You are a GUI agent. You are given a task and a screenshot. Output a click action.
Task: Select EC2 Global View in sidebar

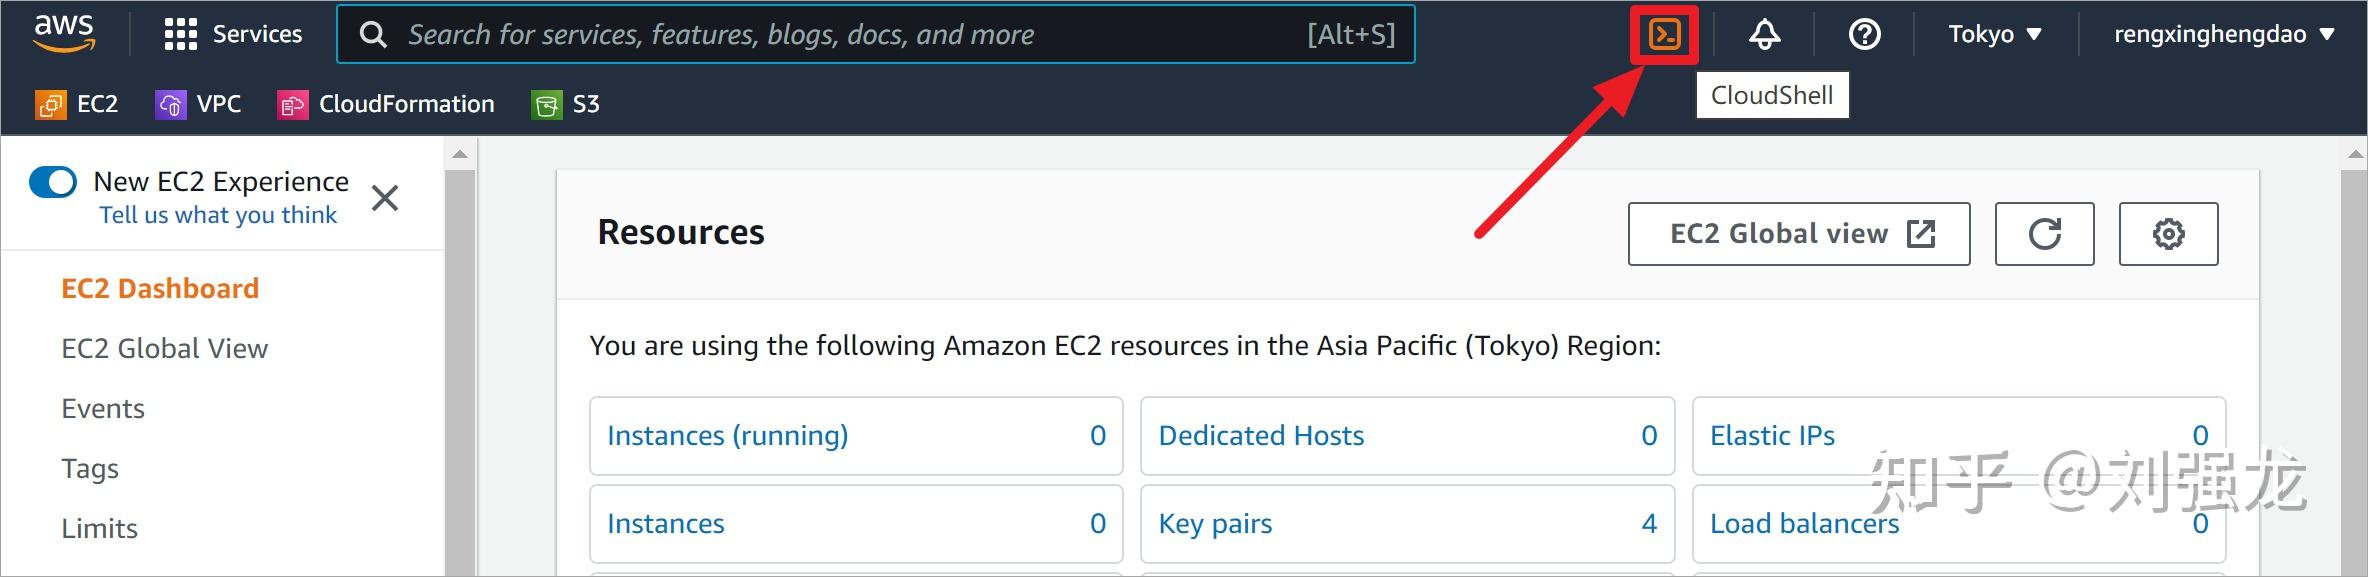click(x=165, y=348)
